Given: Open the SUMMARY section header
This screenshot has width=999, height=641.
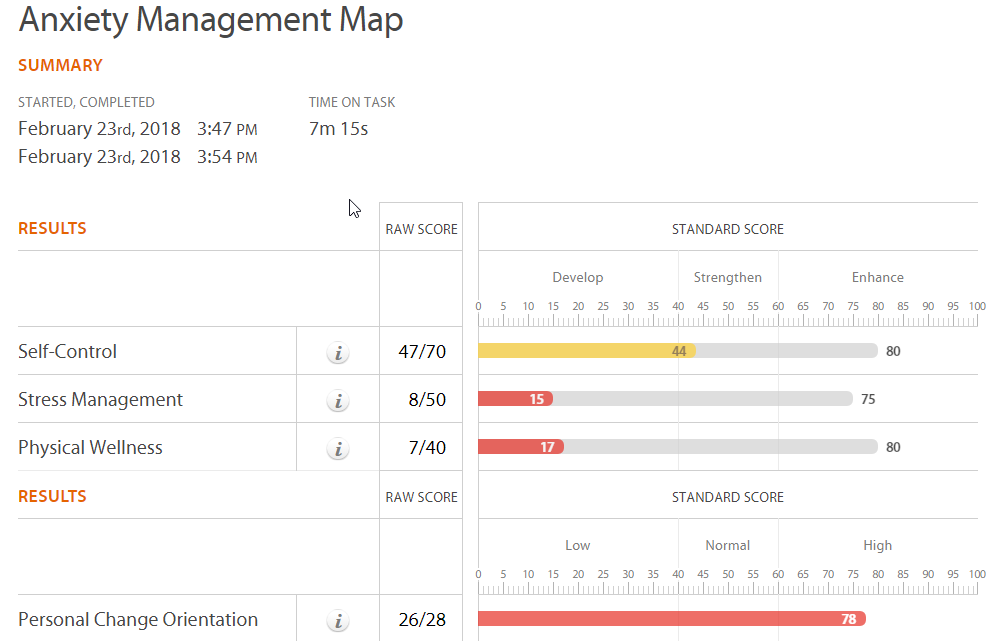Looking at the screenshot, I should [60, 65].
